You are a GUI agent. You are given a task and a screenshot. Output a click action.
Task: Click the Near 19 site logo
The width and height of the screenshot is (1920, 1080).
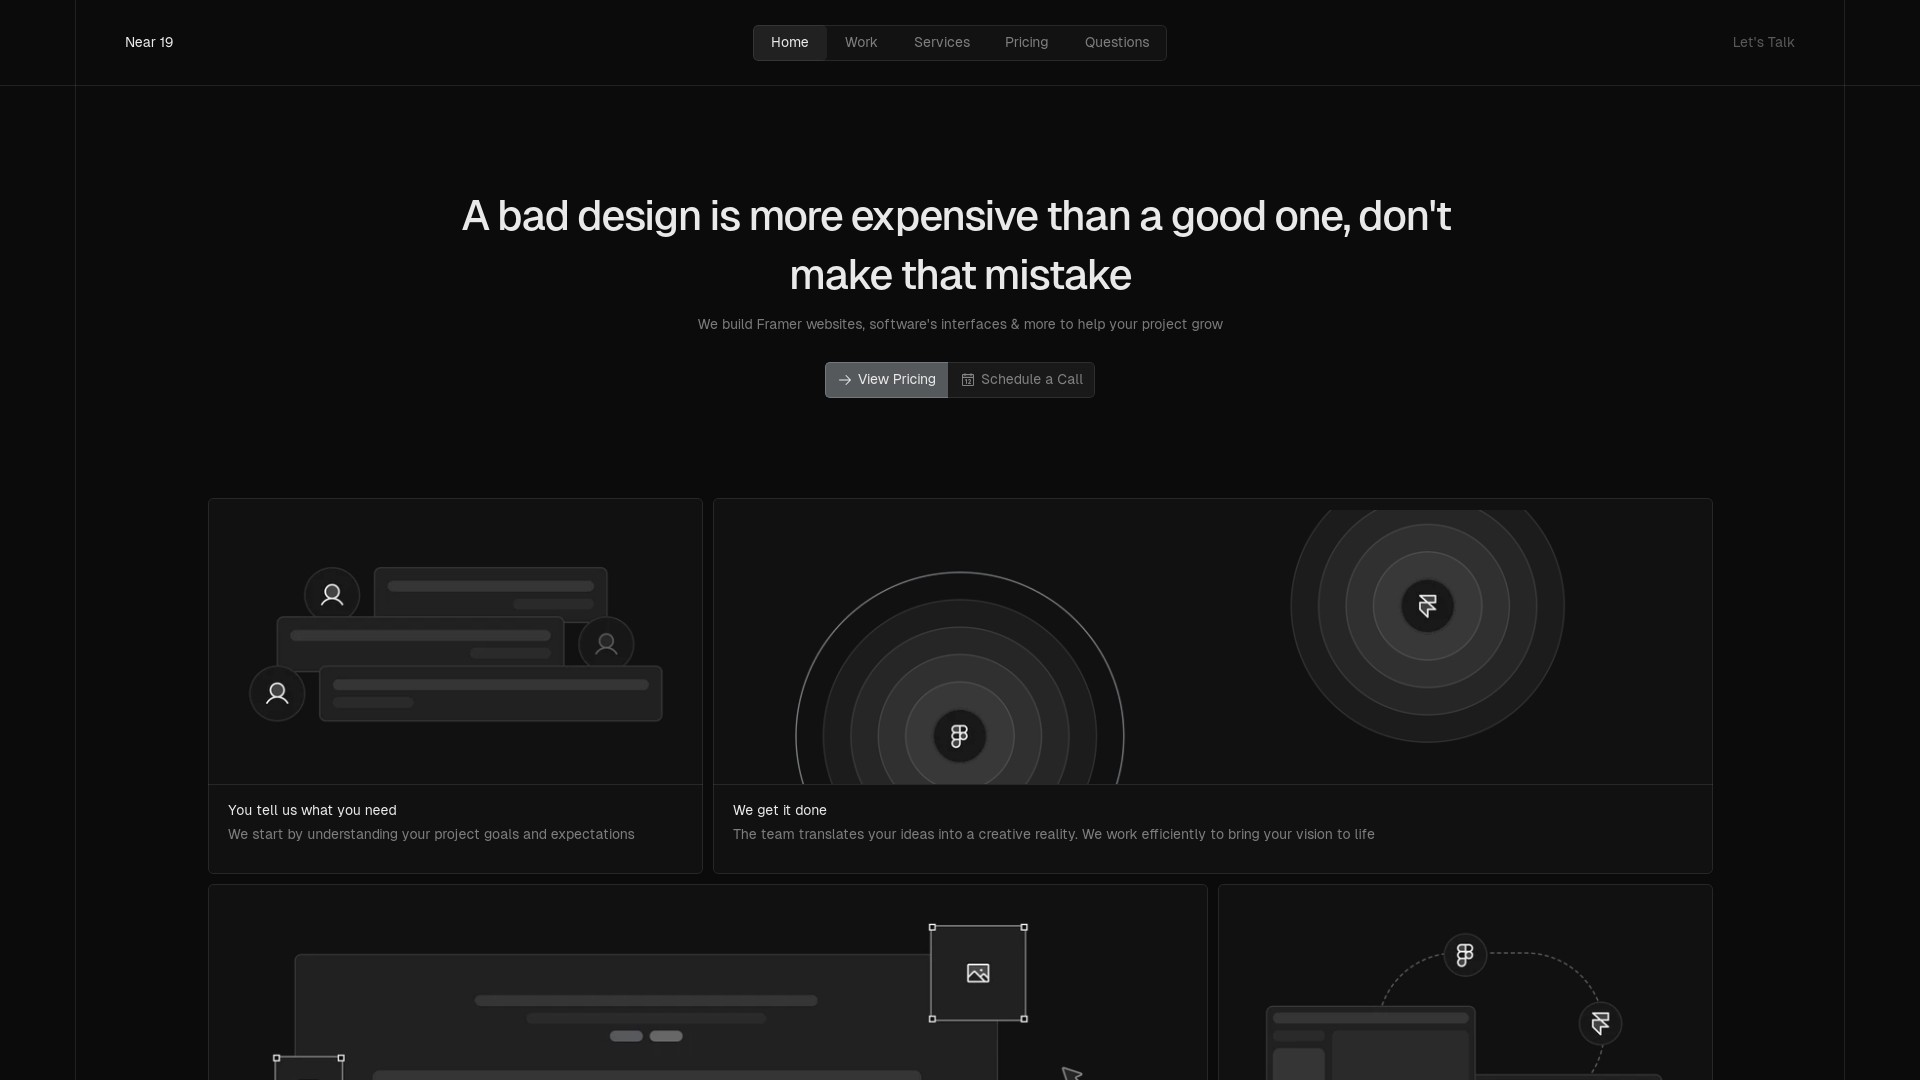click(x=149, y=43)
